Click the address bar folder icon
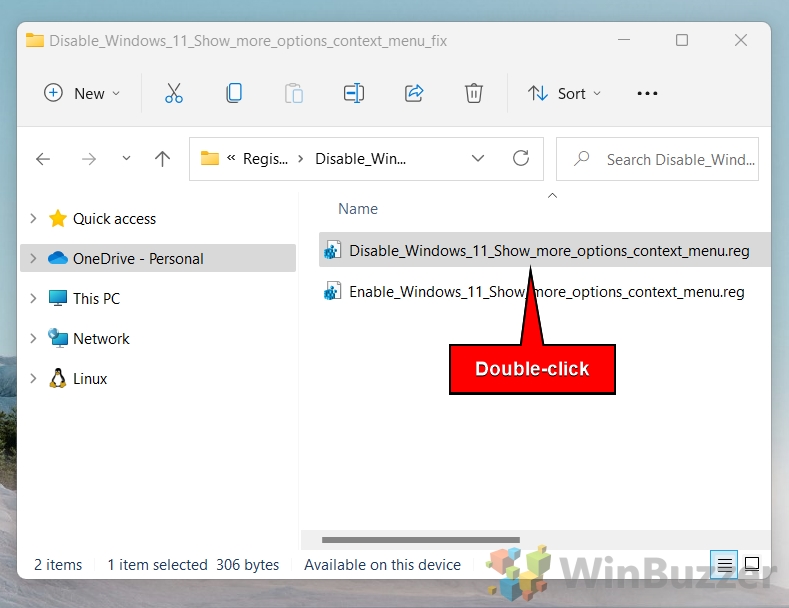This screenshot has height=608, width=789. [x=210, y=159]
